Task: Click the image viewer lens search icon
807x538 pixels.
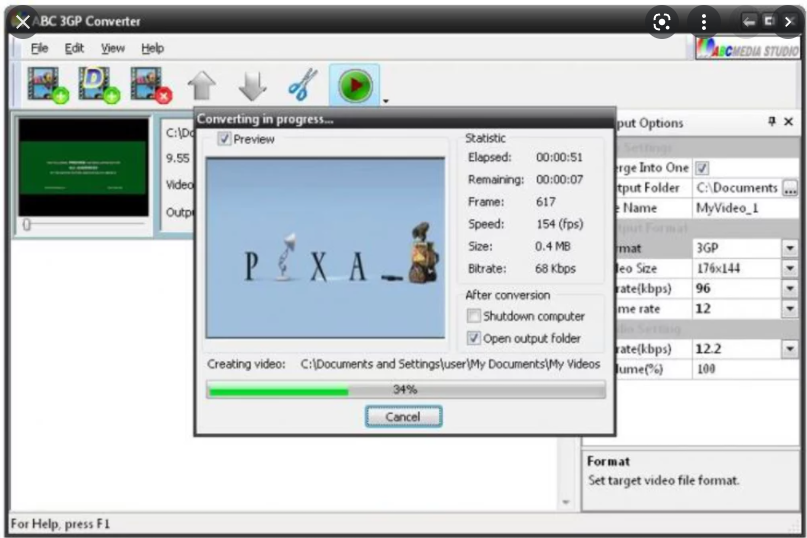Action: pyautogui.click(x=662, y=22)
